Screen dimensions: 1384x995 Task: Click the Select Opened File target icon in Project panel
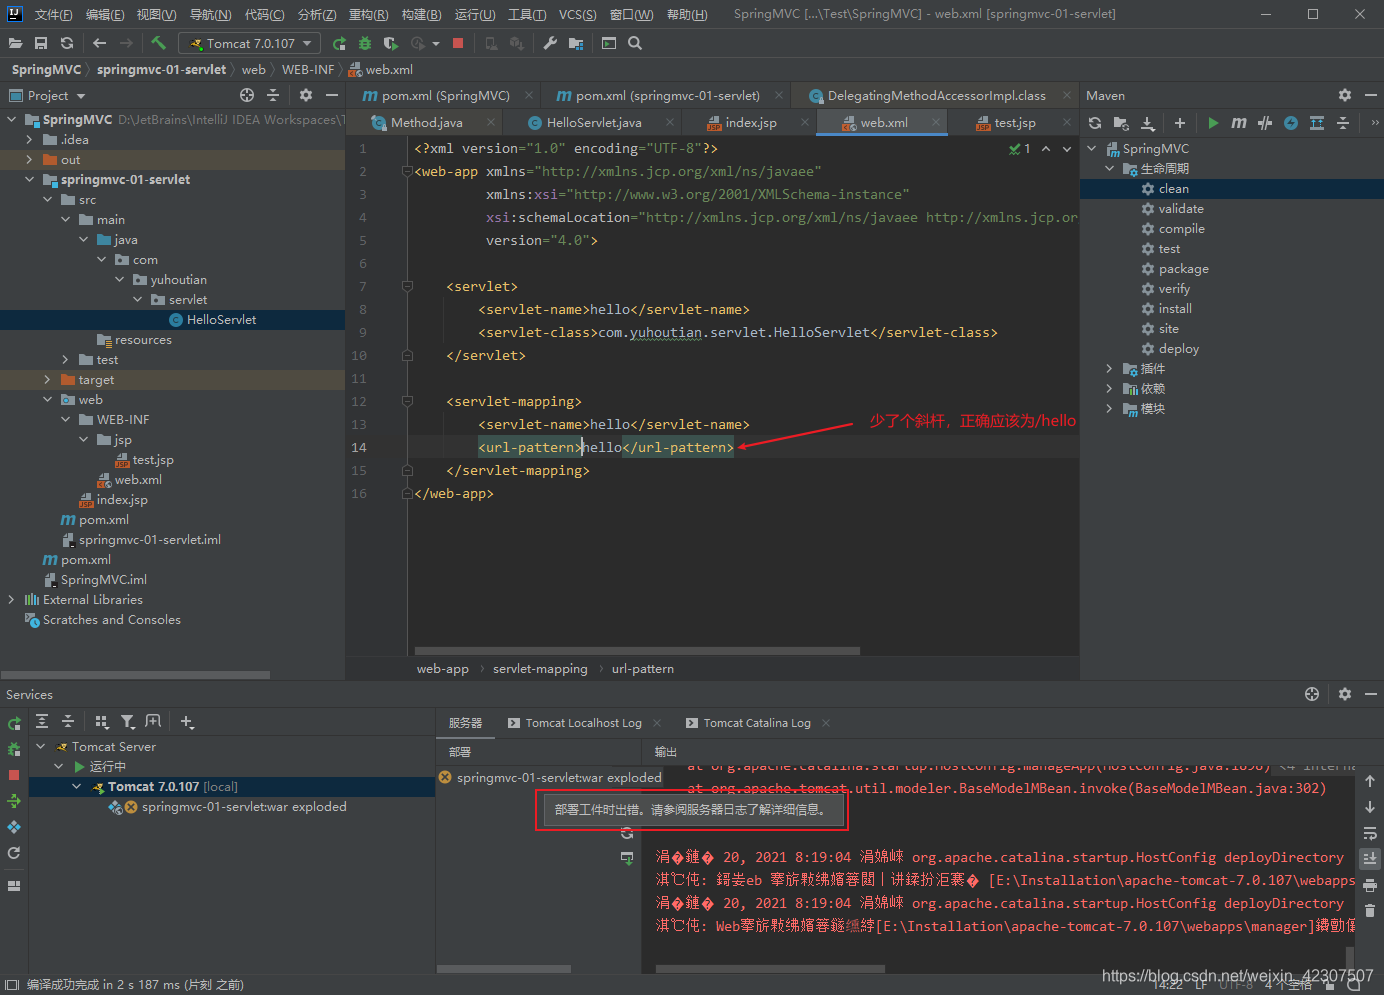click(247, 95)
